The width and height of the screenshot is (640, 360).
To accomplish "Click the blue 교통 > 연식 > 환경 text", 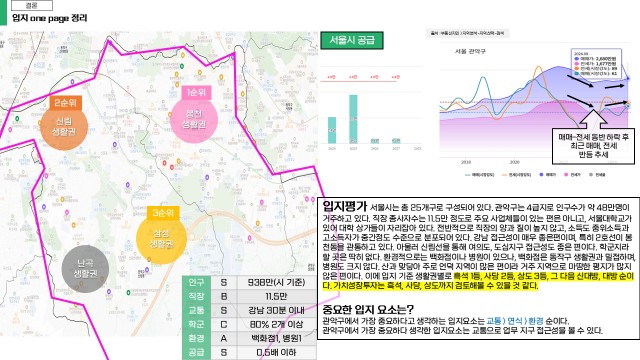I will click(515, 321).
